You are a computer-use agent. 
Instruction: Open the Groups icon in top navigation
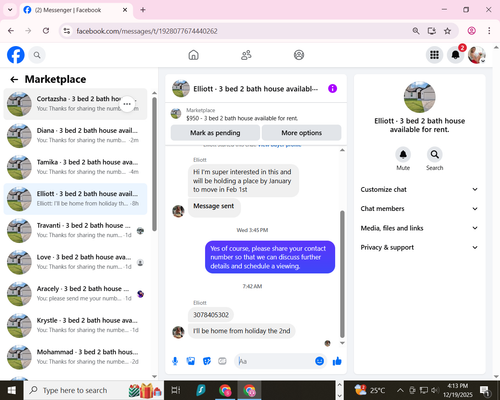(x=299, y=55)
